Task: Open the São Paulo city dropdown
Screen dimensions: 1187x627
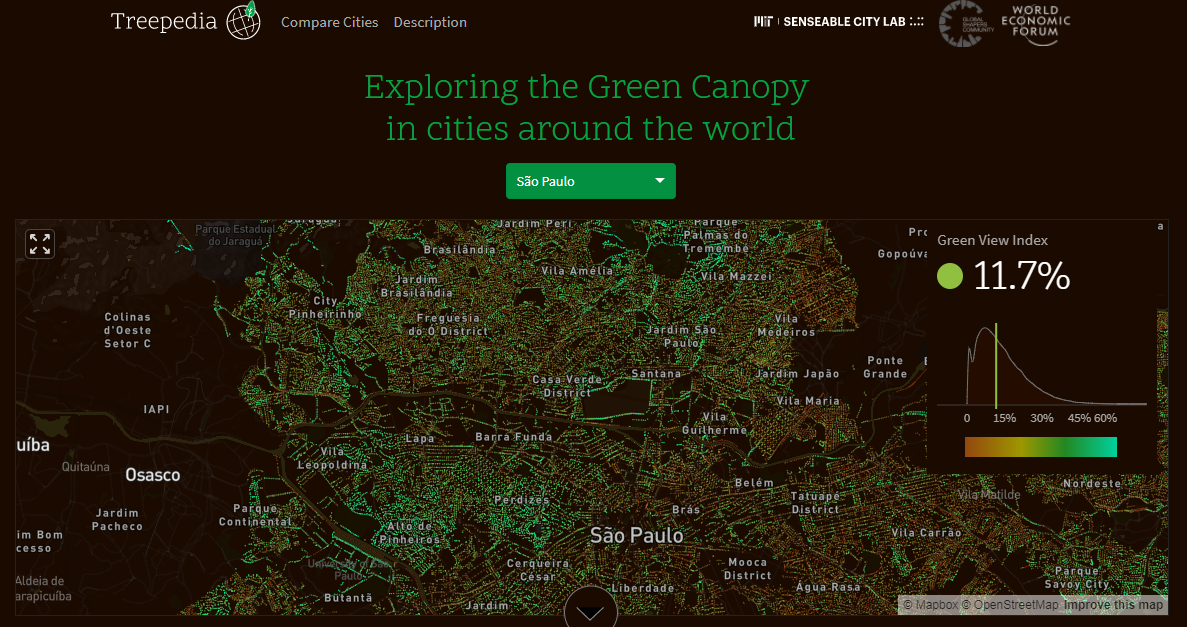Action: click(x=590, y=181)
